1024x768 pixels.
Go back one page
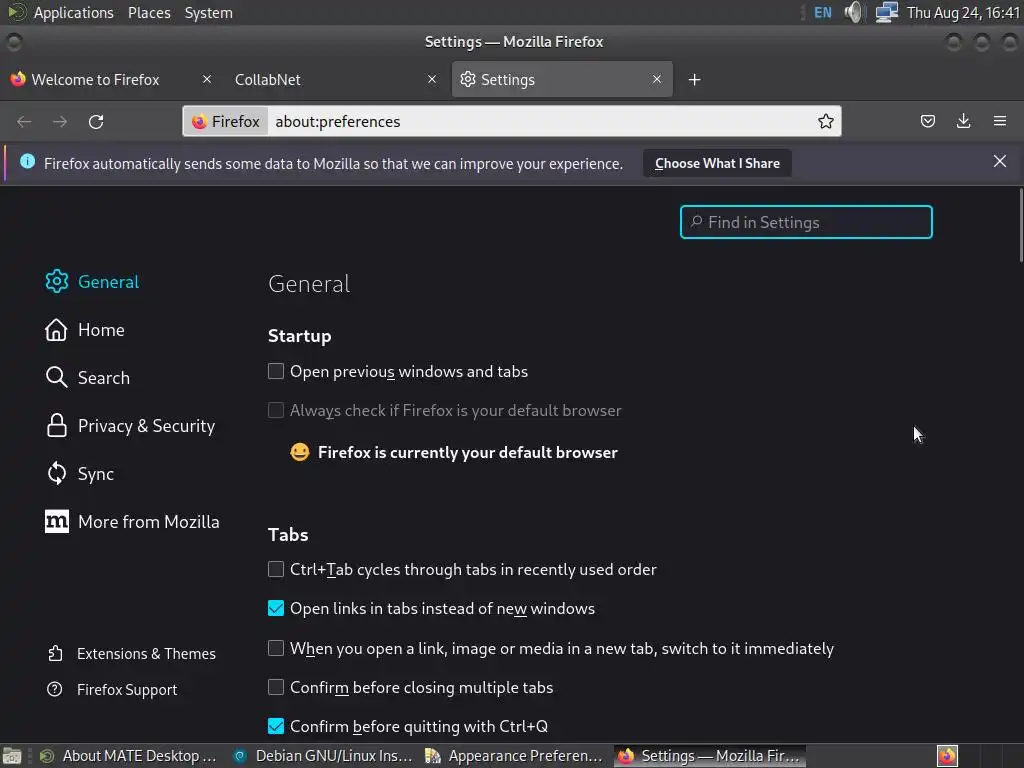[x=24, y=121]
